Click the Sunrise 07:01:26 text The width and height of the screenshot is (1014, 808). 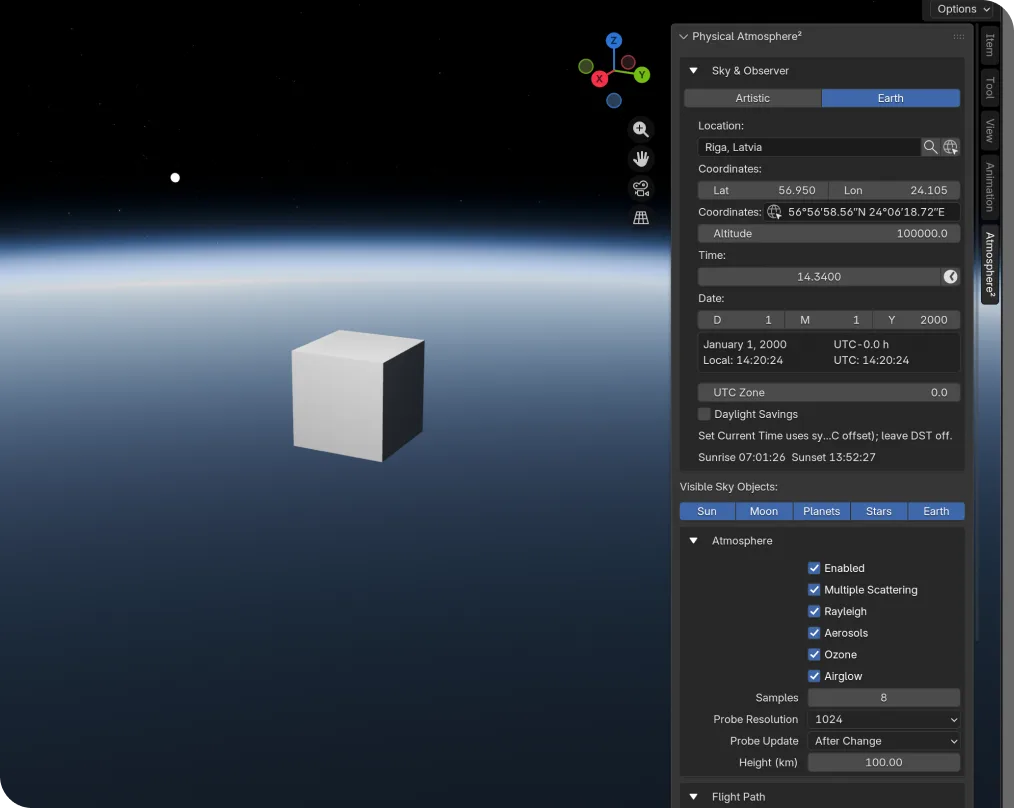point(742,457)
